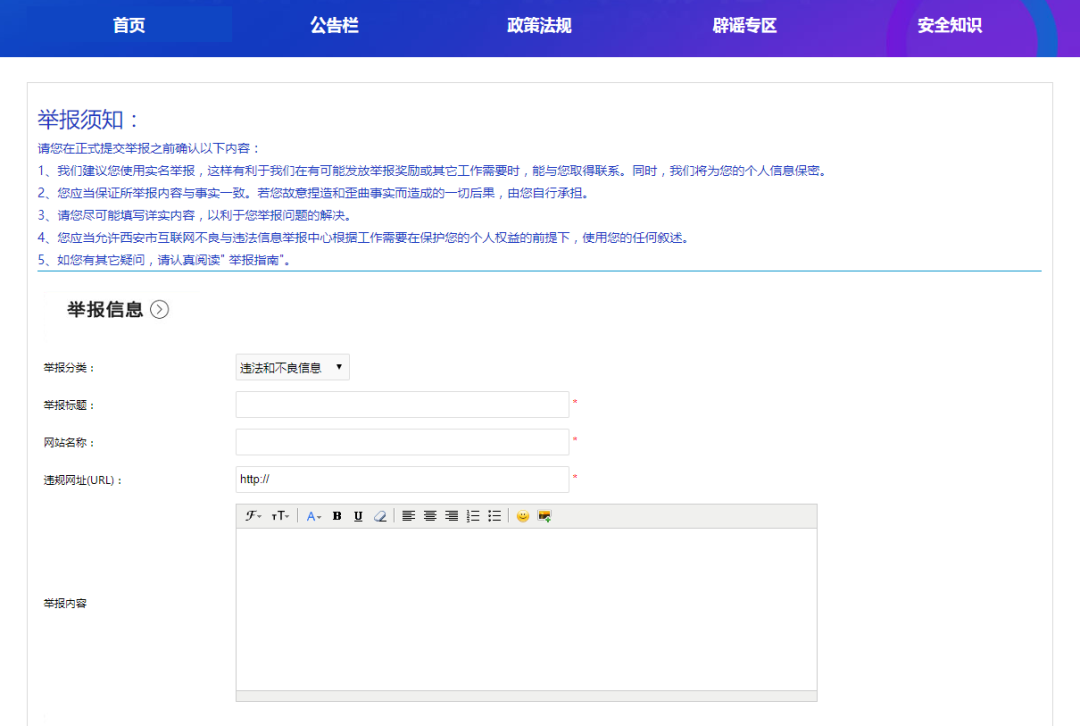Screen dimensions: 1080x726
Task: Click the notice line starting with 2、您应当保证
Action: tap(315, 193)
